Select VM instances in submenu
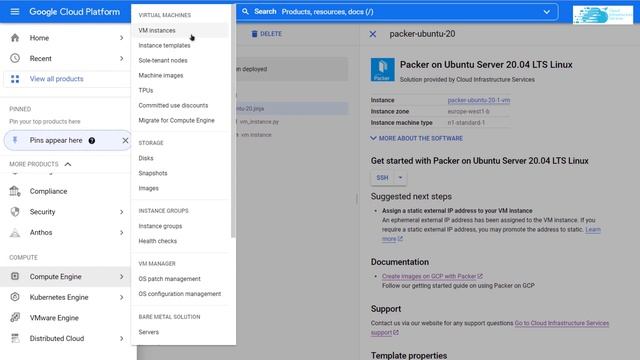Viewport: 640px width, 360px height. point(180,31)
